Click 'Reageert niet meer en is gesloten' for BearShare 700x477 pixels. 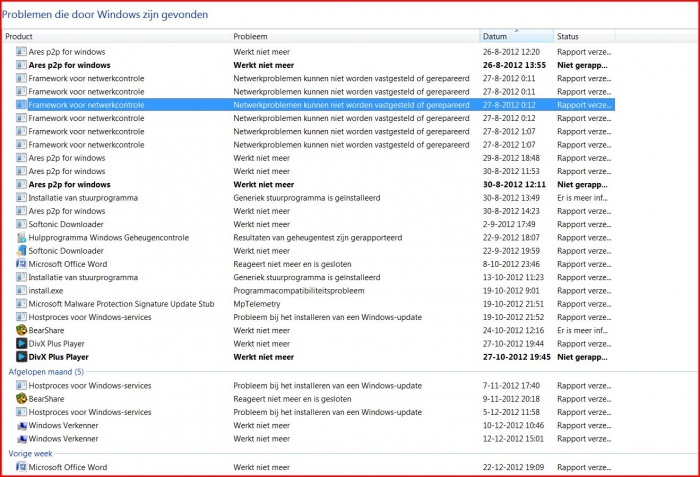292,398
